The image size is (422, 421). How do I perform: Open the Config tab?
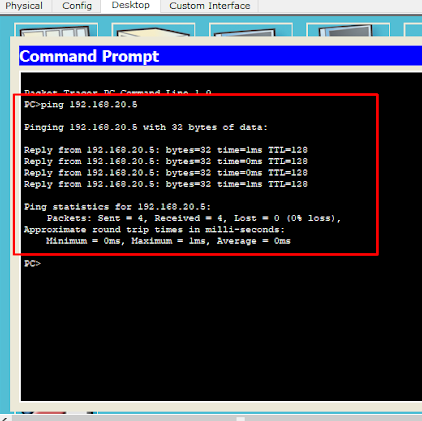[x=77, y=6]
